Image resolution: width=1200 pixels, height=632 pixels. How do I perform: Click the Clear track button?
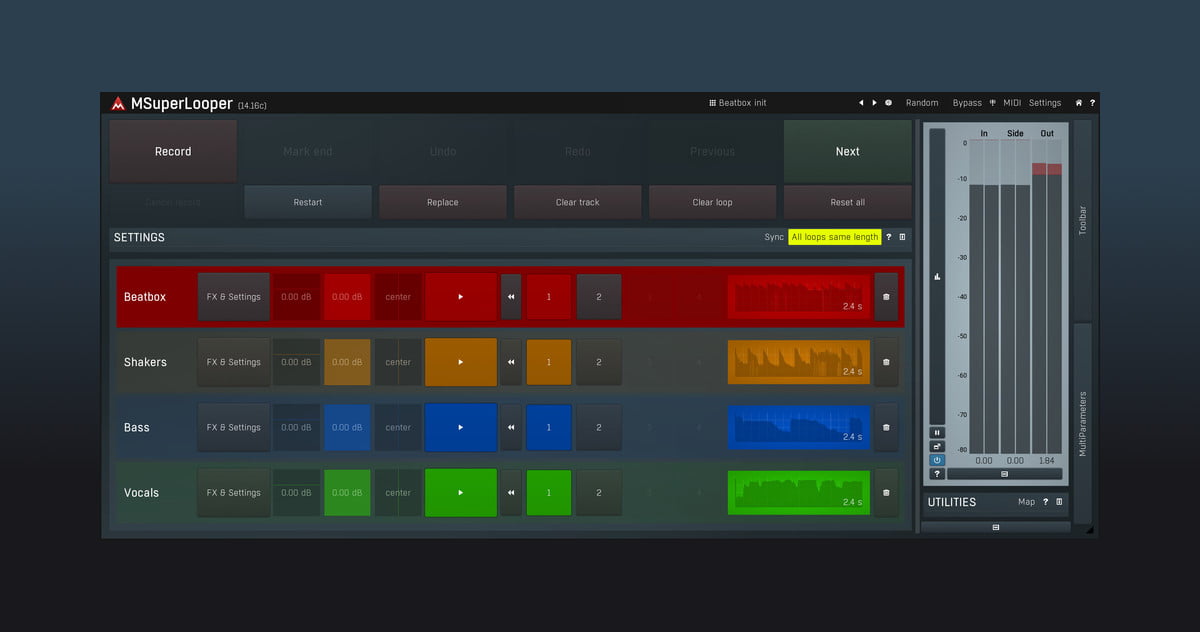[577, 202]
